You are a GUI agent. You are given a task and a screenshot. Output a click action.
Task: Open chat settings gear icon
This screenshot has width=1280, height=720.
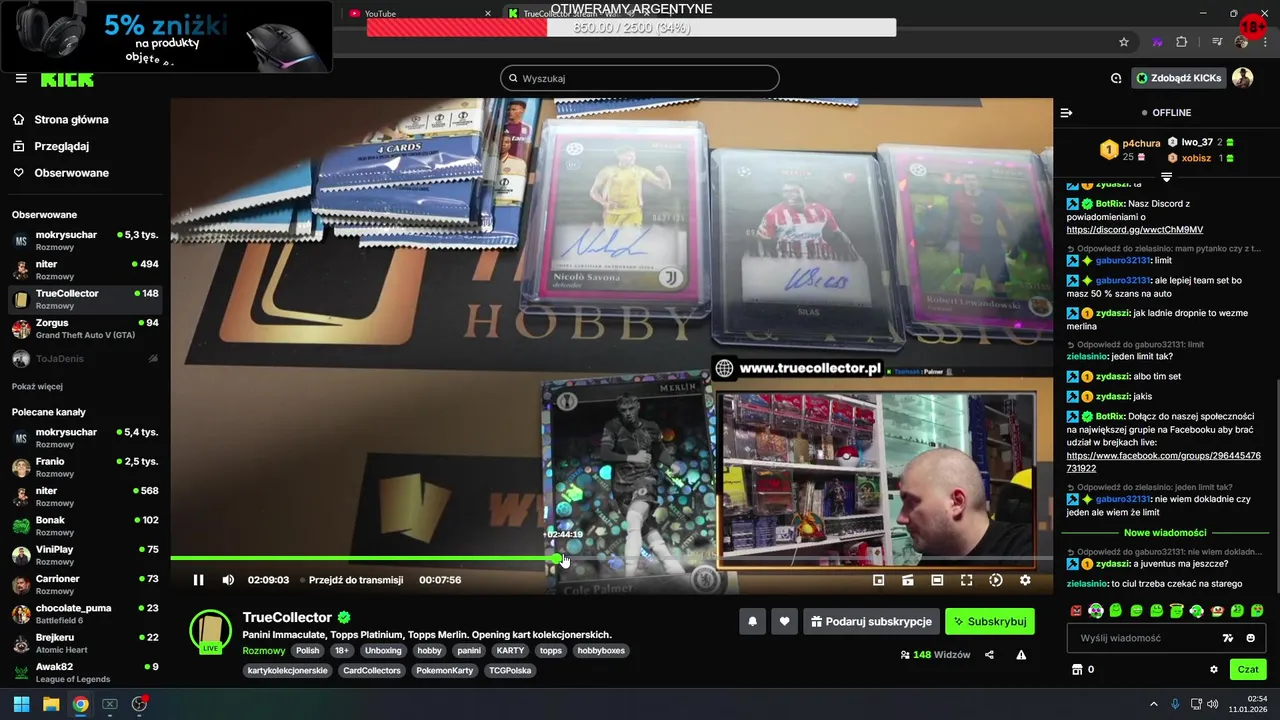tap(1214, 670)
